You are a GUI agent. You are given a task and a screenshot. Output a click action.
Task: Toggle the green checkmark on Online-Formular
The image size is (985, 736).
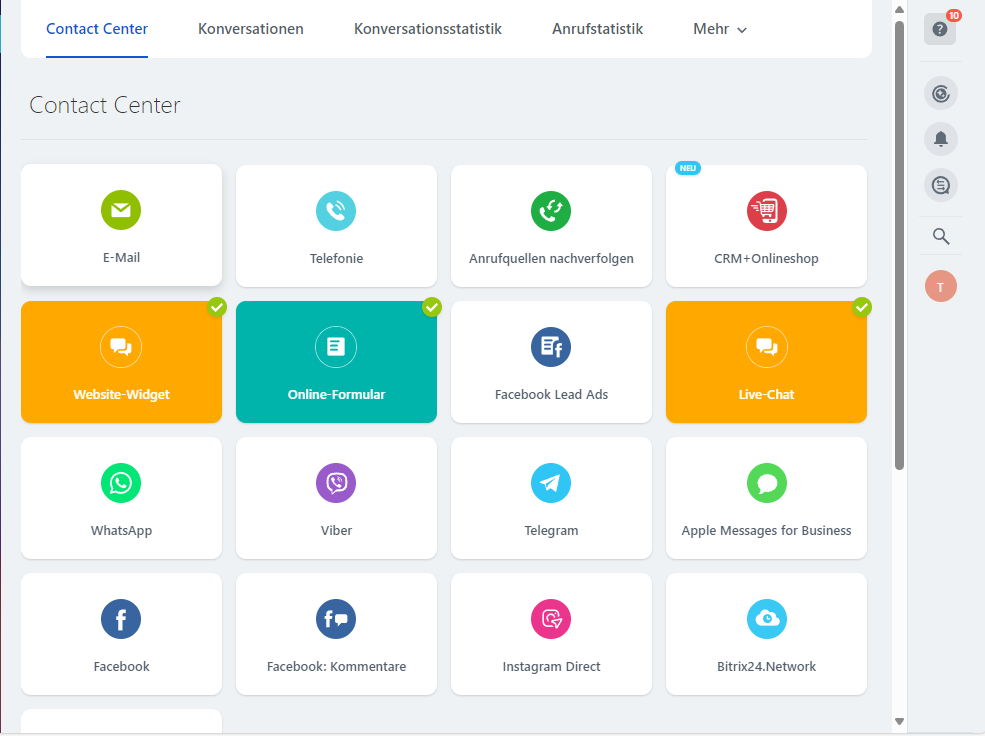(432, 308)
